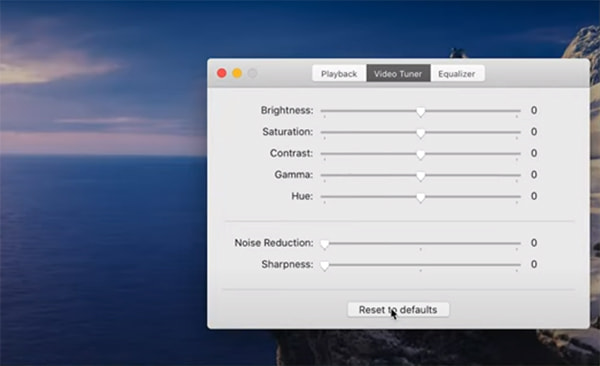
Task: Switch to the Playback tab
Action: 339,74
